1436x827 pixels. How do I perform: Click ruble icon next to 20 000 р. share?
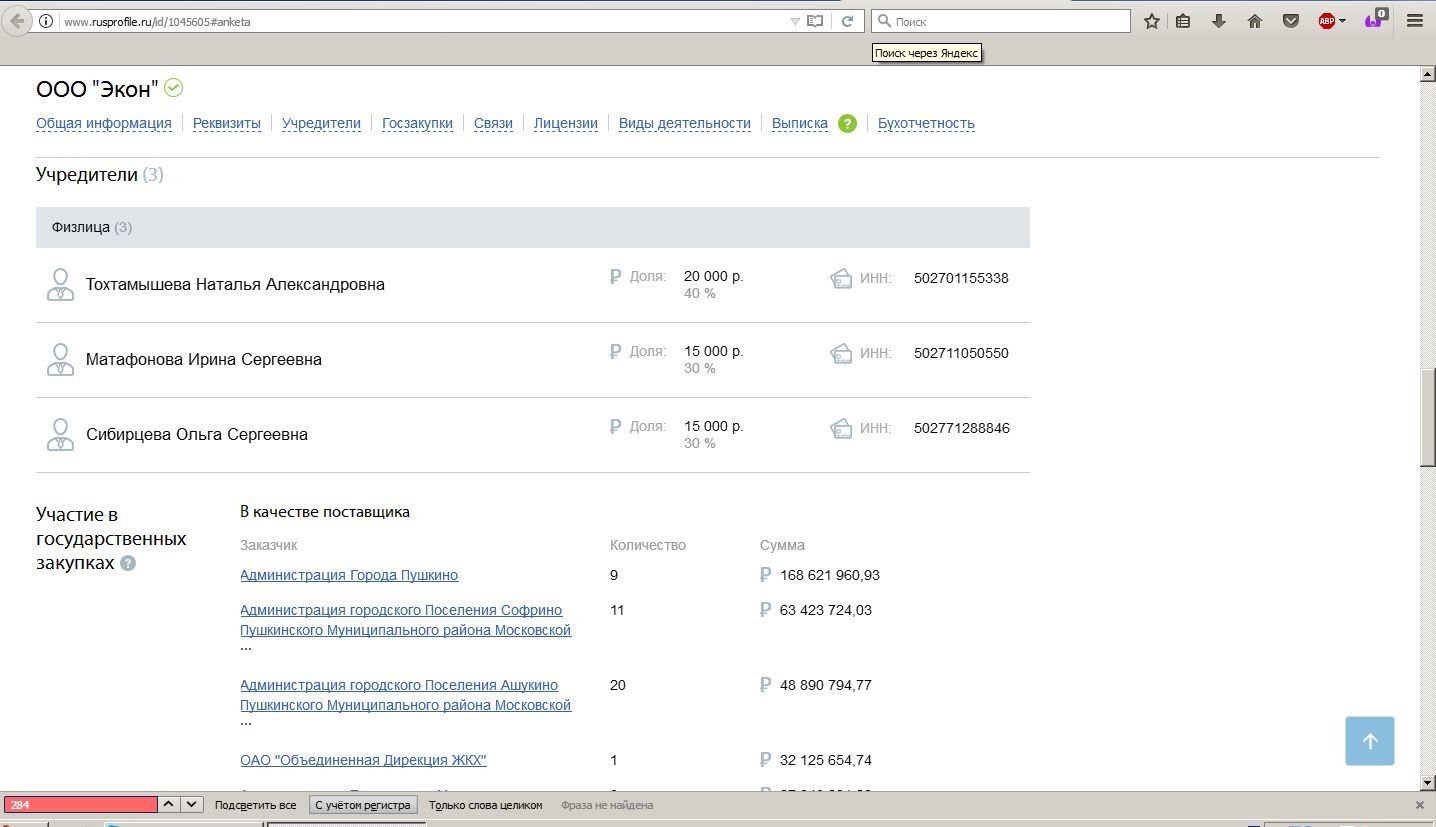point(615,276)
